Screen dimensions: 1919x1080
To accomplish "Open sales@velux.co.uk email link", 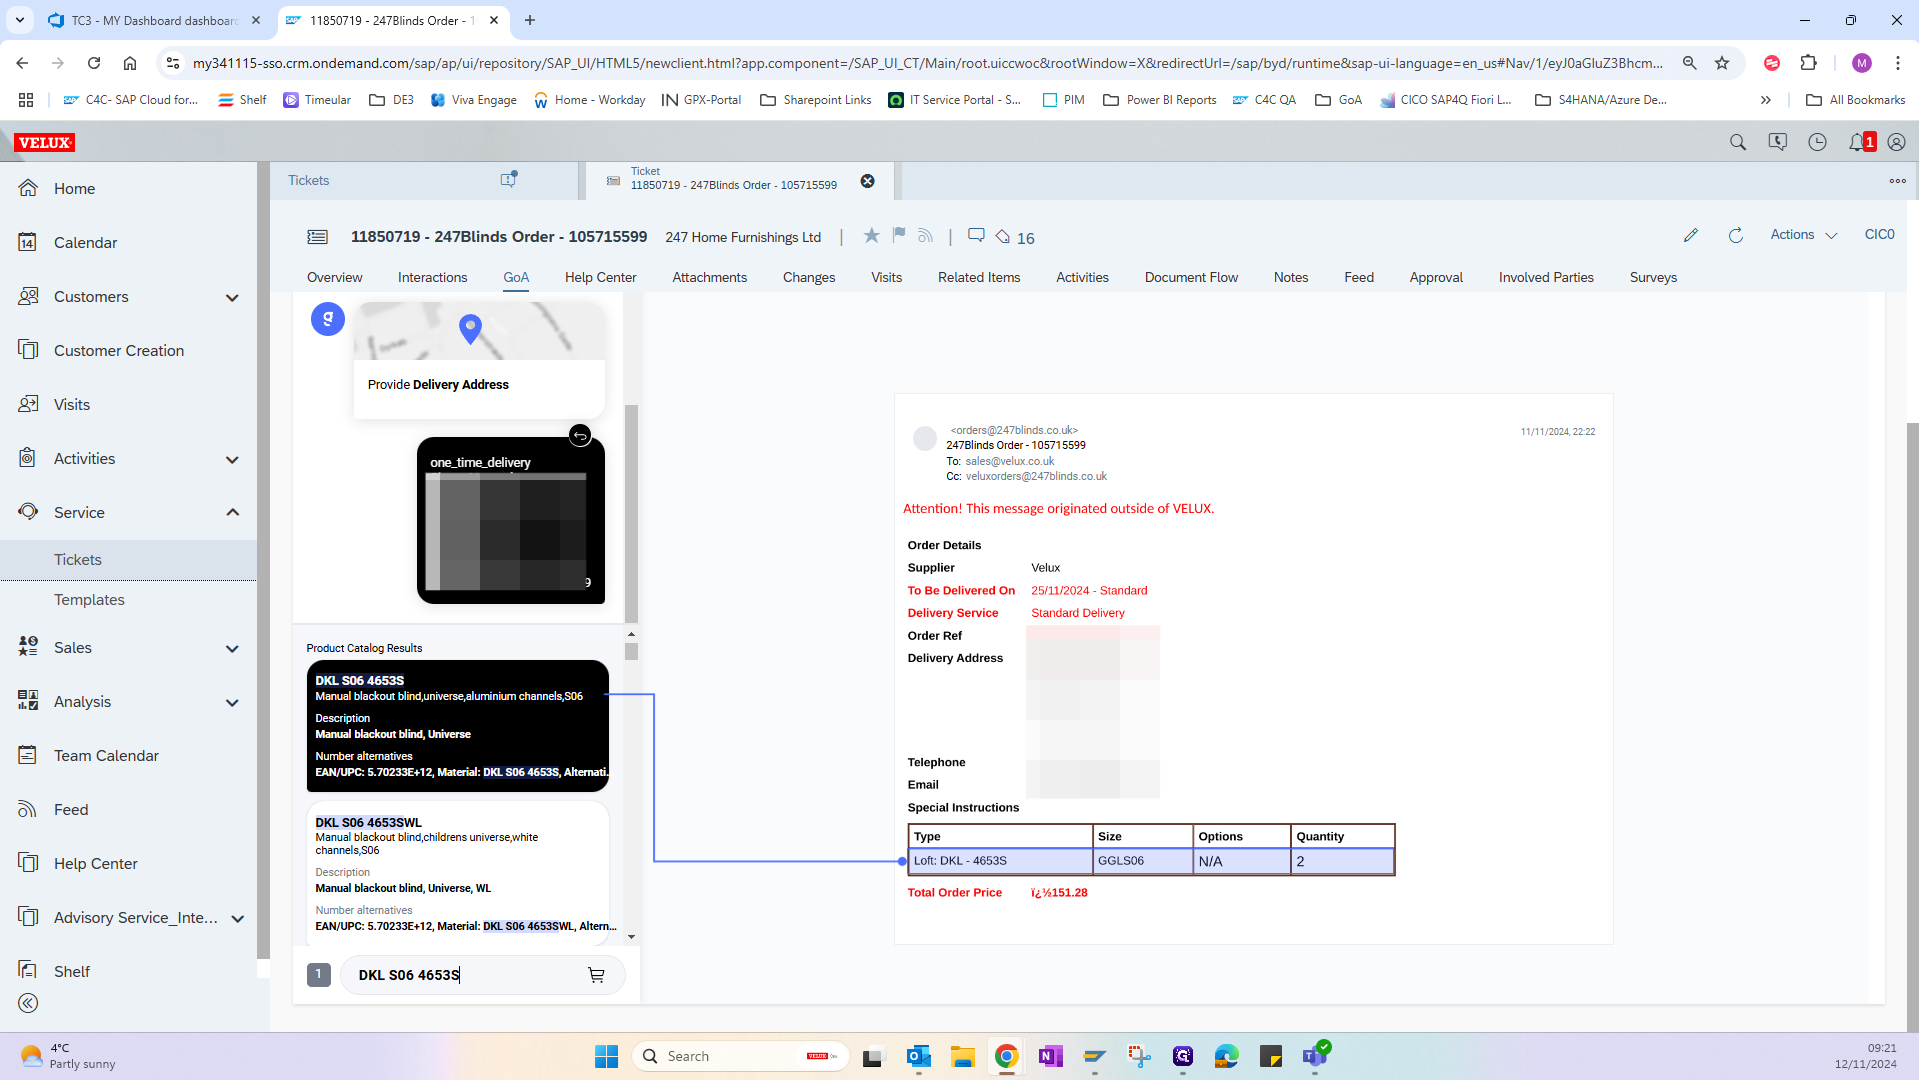I will click(1009, 461).
